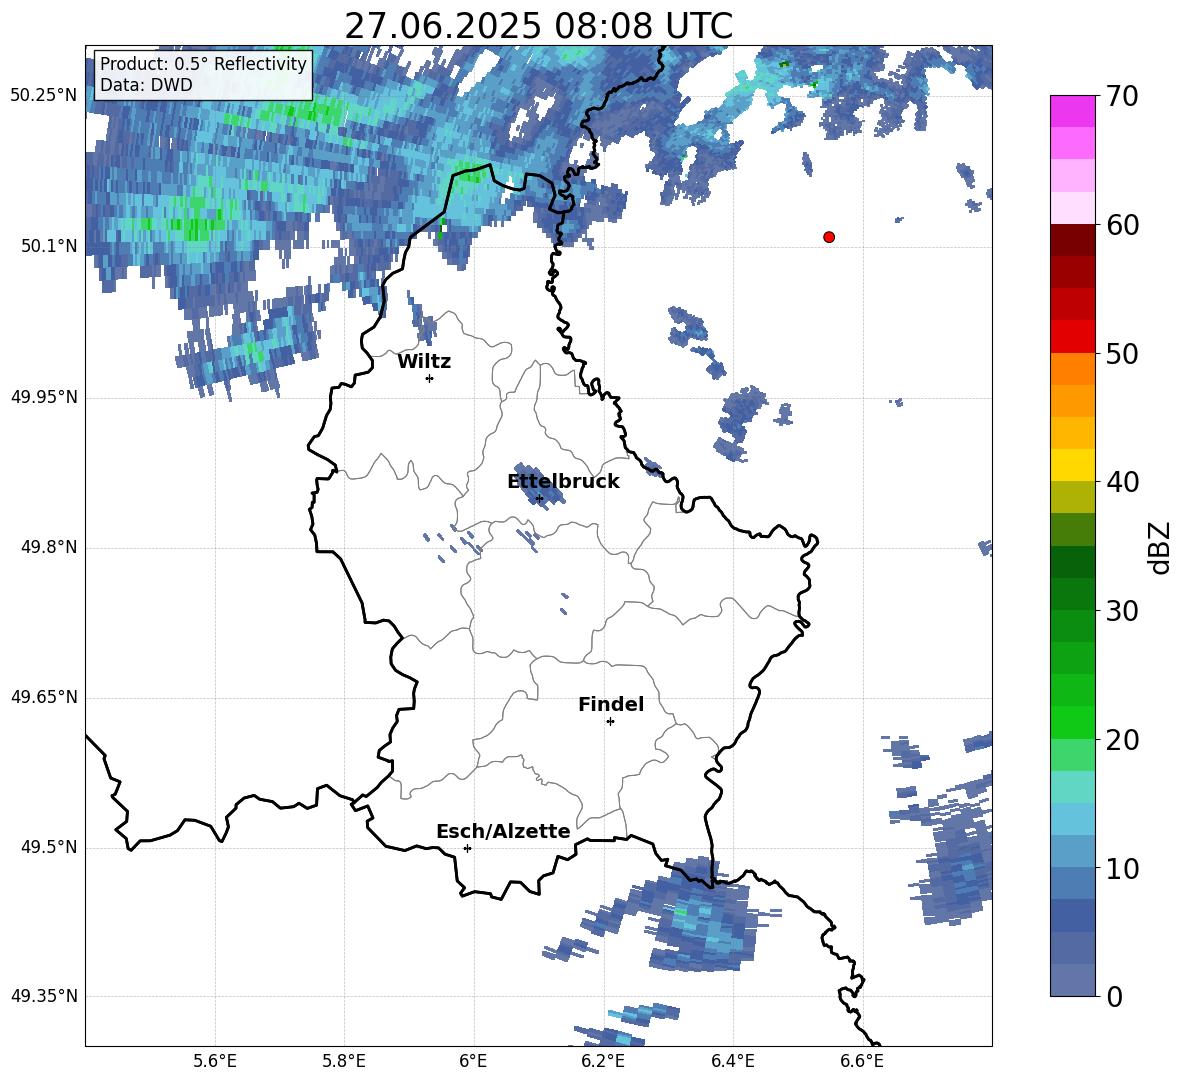
Task: Click the 49.8°N latitude label
Action: coord(49,547)
